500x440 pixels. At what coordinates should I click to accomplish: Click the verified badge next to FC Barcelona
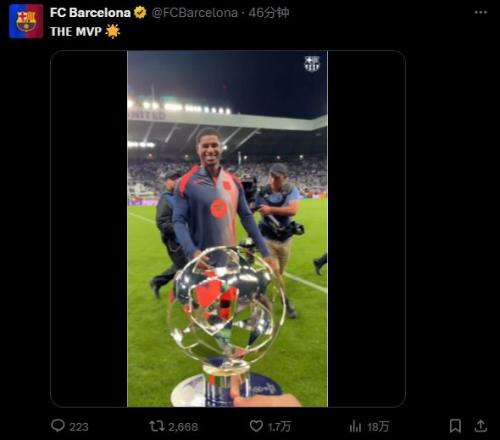(140, 13)
